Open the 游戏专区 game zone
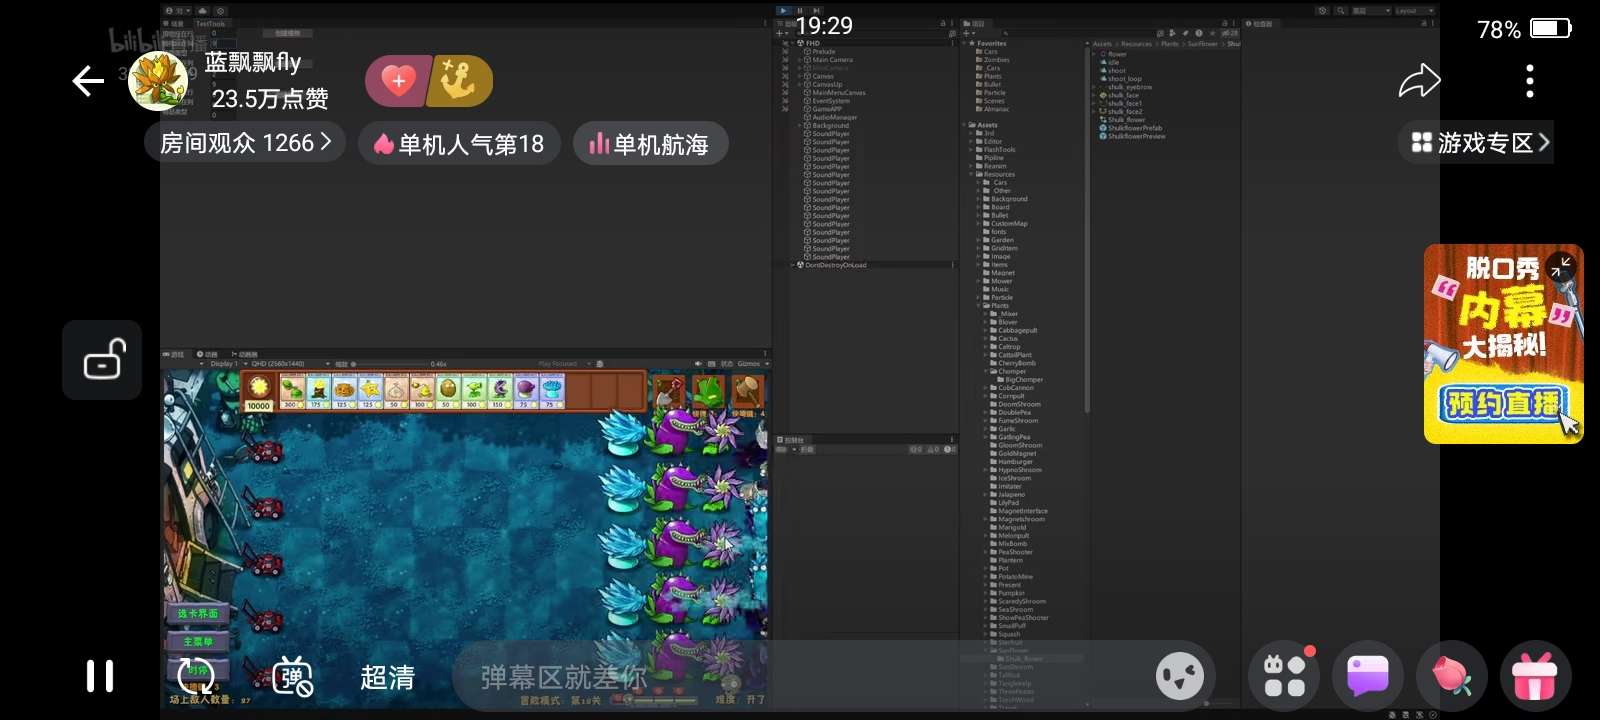Viewport: 1600px width, 720px height. tap(1478, 143)
